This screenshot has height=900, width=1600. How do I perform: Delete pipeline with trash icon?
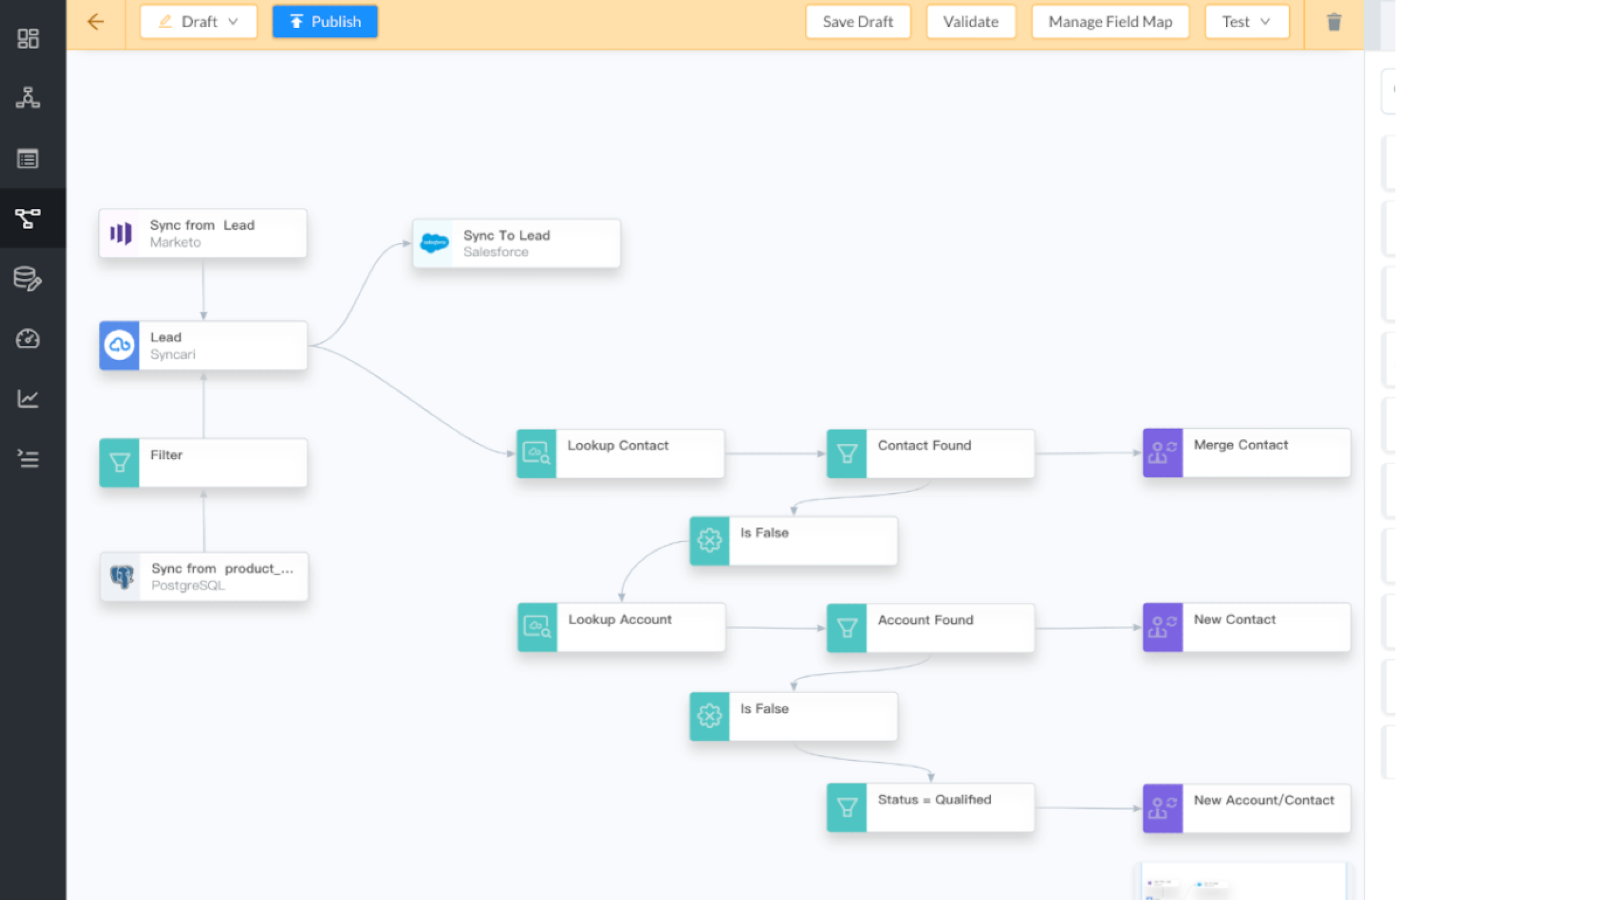pyautogui.click(x=1333, y=22)
